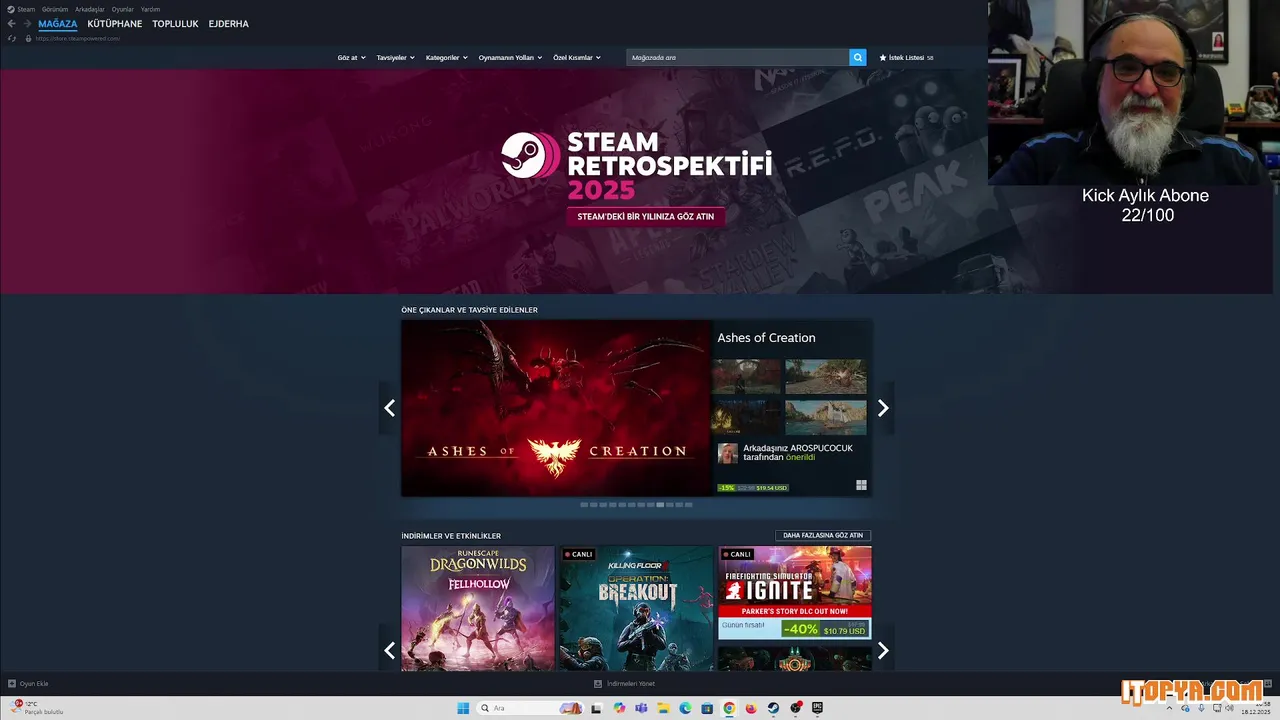The height and width of the screenshot is (720, 1280).
Task: Launch Copilot from the taskbar
Action: pos(619,708)
